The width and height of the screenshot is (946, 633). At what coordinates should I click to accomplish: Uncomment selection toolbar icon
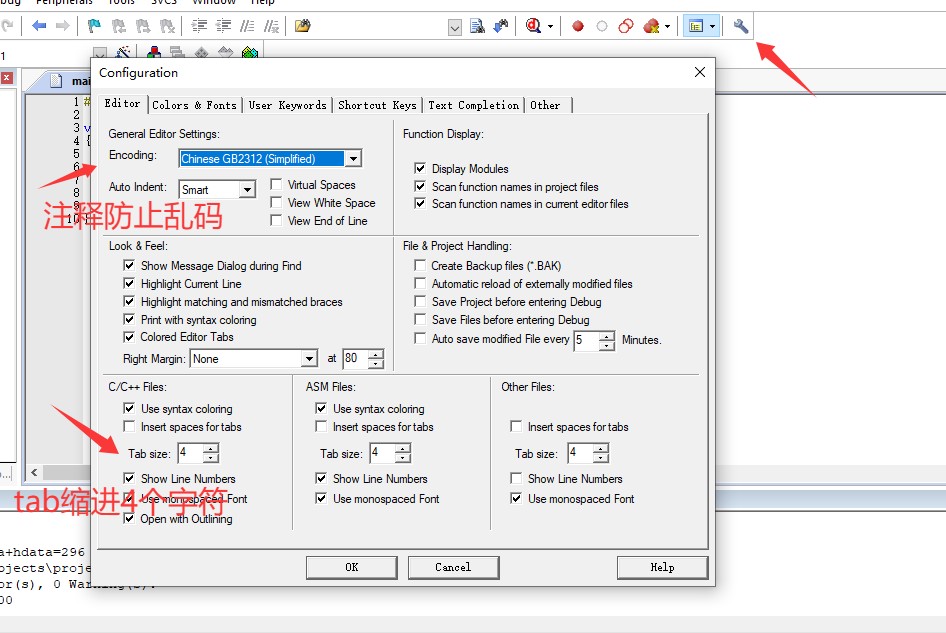click(271, 26)
